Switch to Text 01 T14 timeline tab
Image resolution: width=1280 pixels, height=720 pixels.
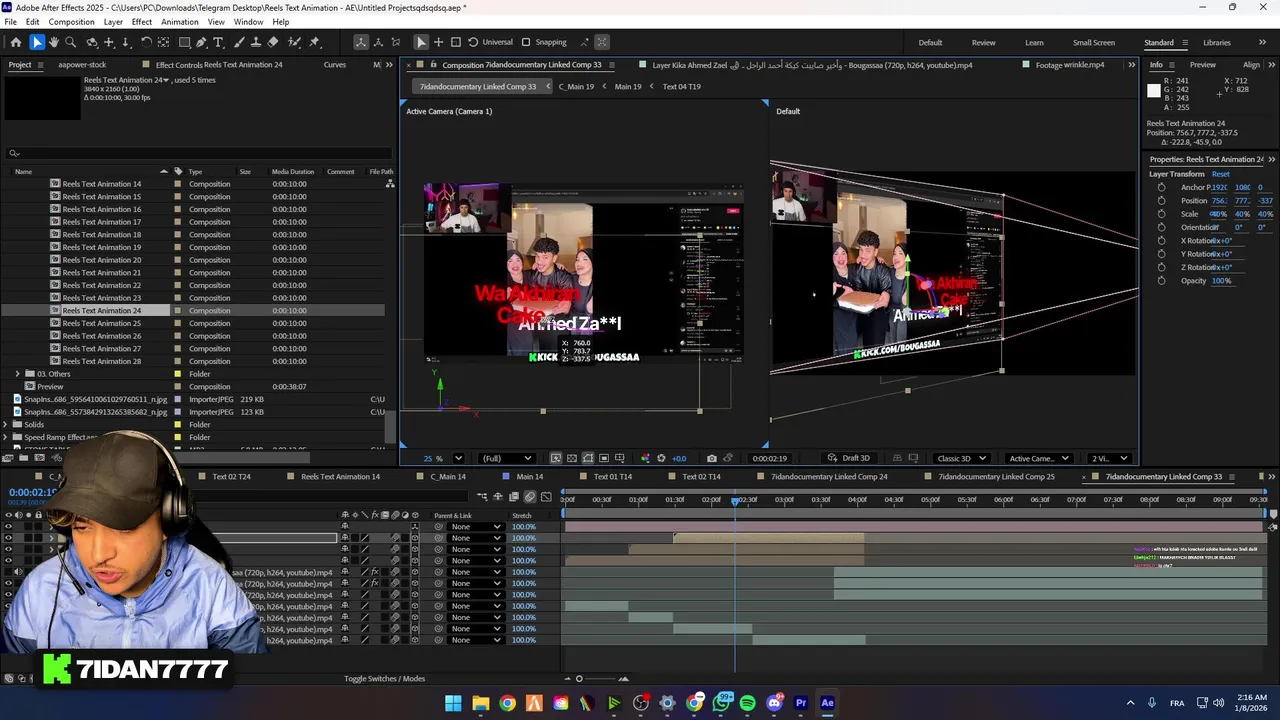[613, 476]
